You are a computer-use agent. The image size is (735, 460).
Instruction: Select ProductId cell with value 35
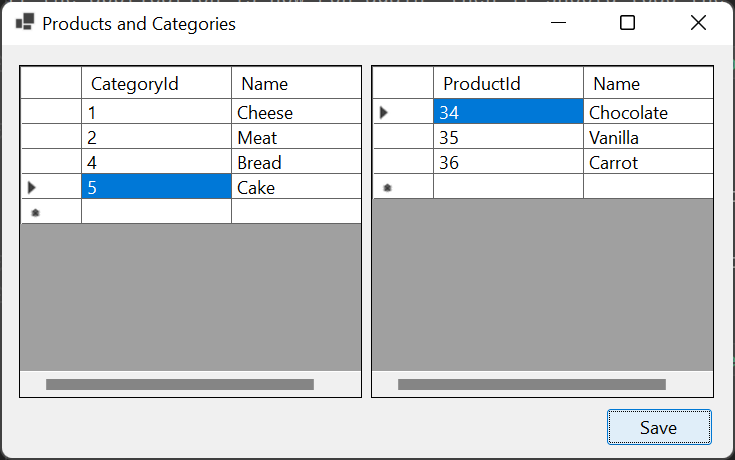(508, 137)
